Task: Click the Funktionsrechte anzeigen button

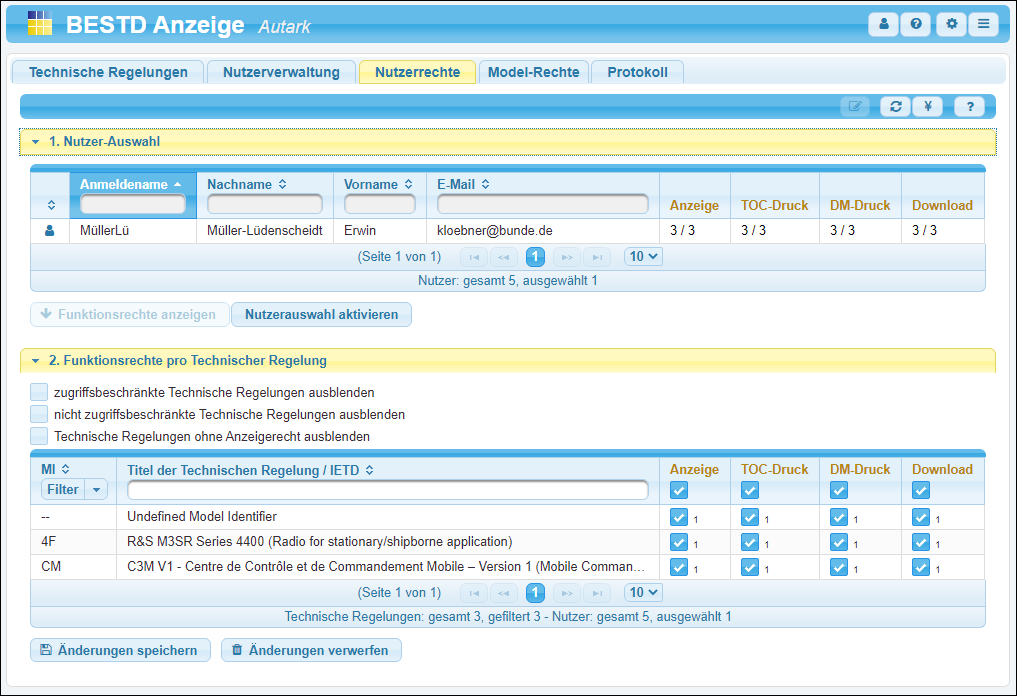Action: pyautogui.click(x=130, y=315)
